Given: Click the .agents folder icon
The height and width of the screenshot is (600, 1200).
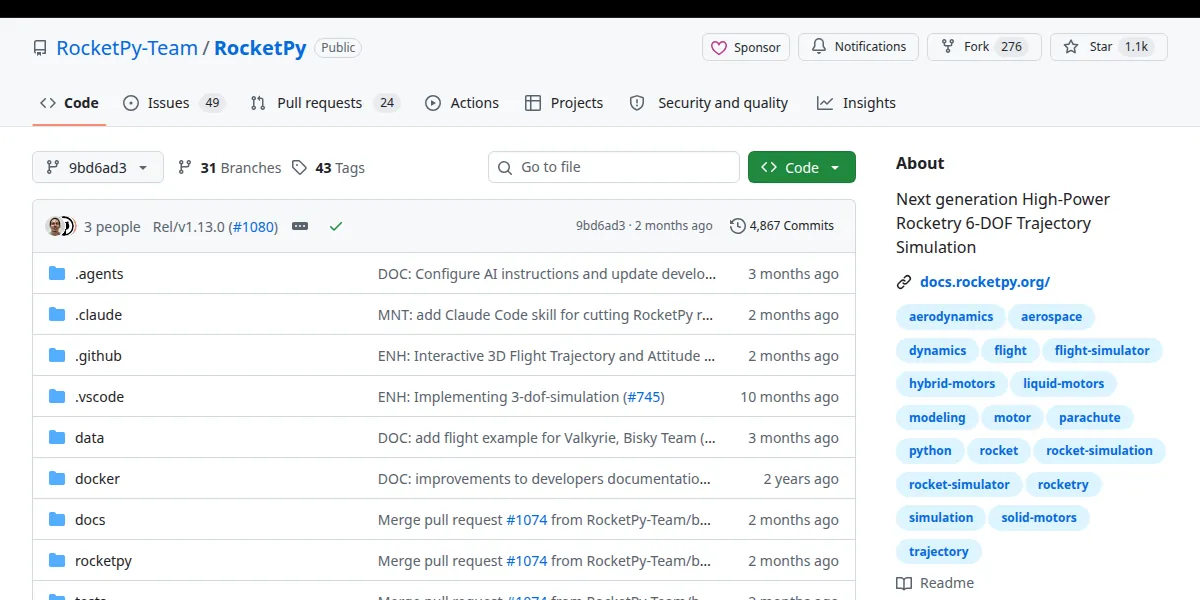Looking at the screenshot, I should coord(57,274).
